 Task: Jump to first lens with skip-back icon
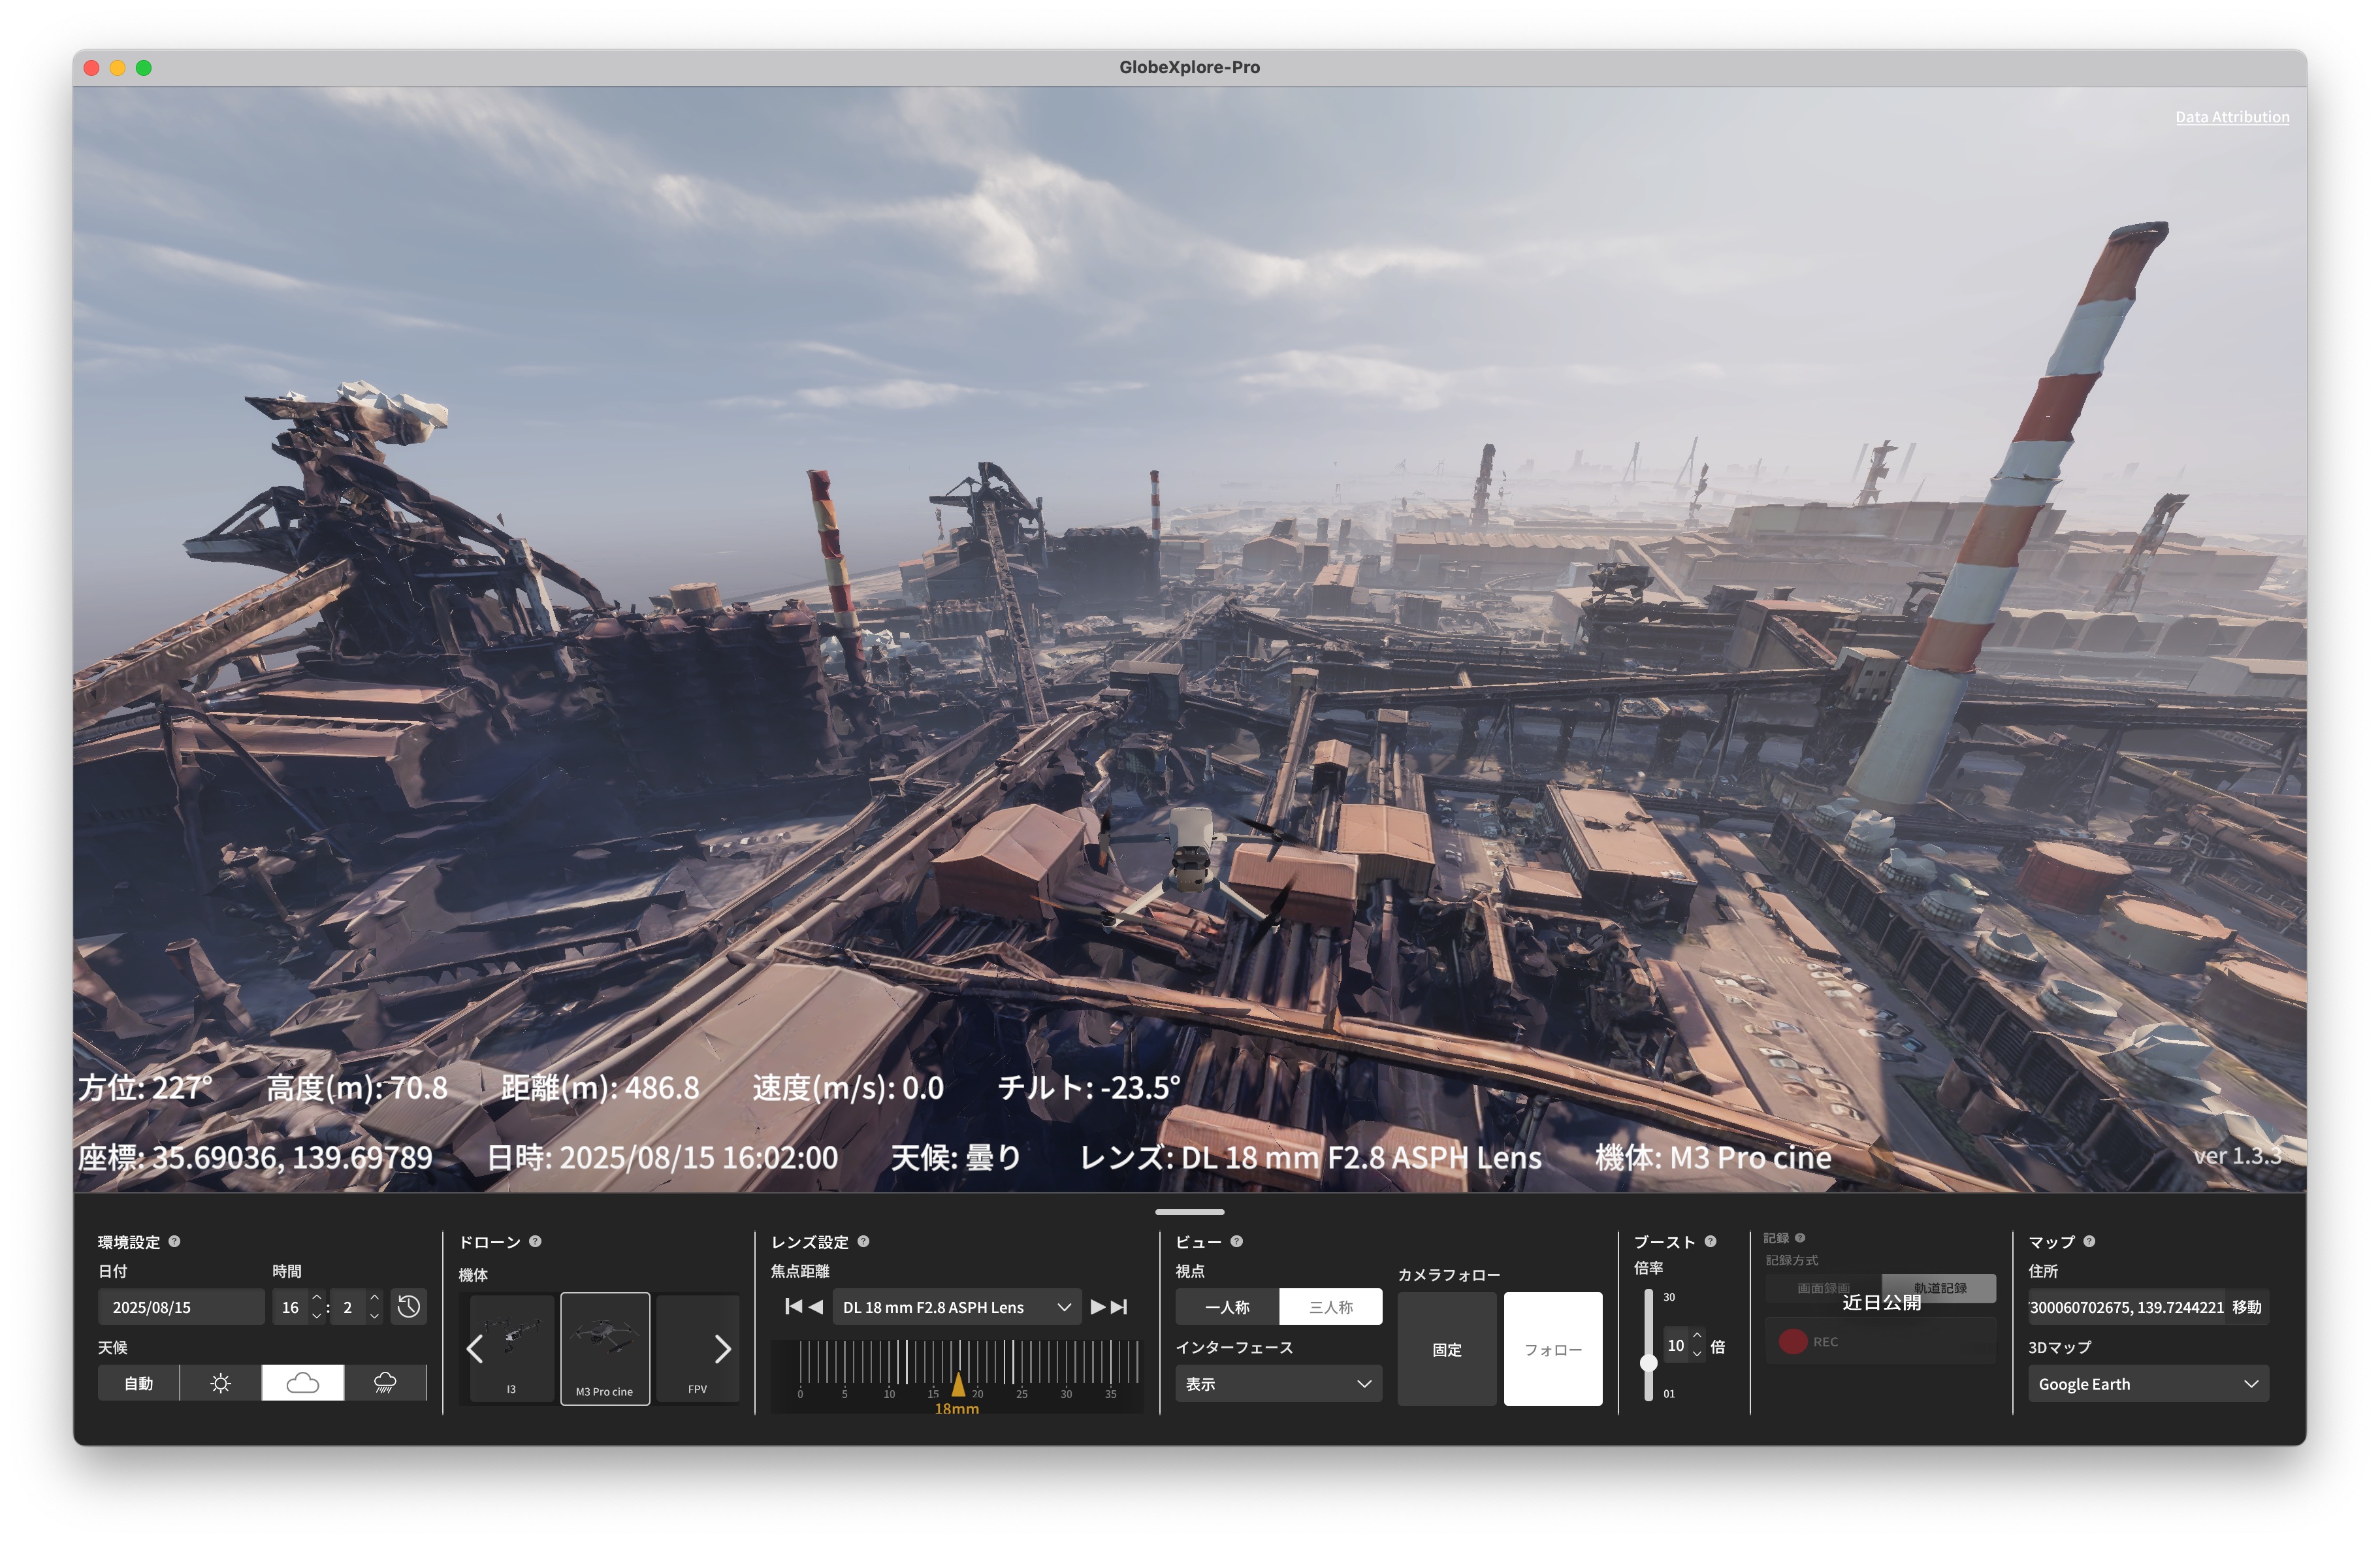coord(793,1306)
